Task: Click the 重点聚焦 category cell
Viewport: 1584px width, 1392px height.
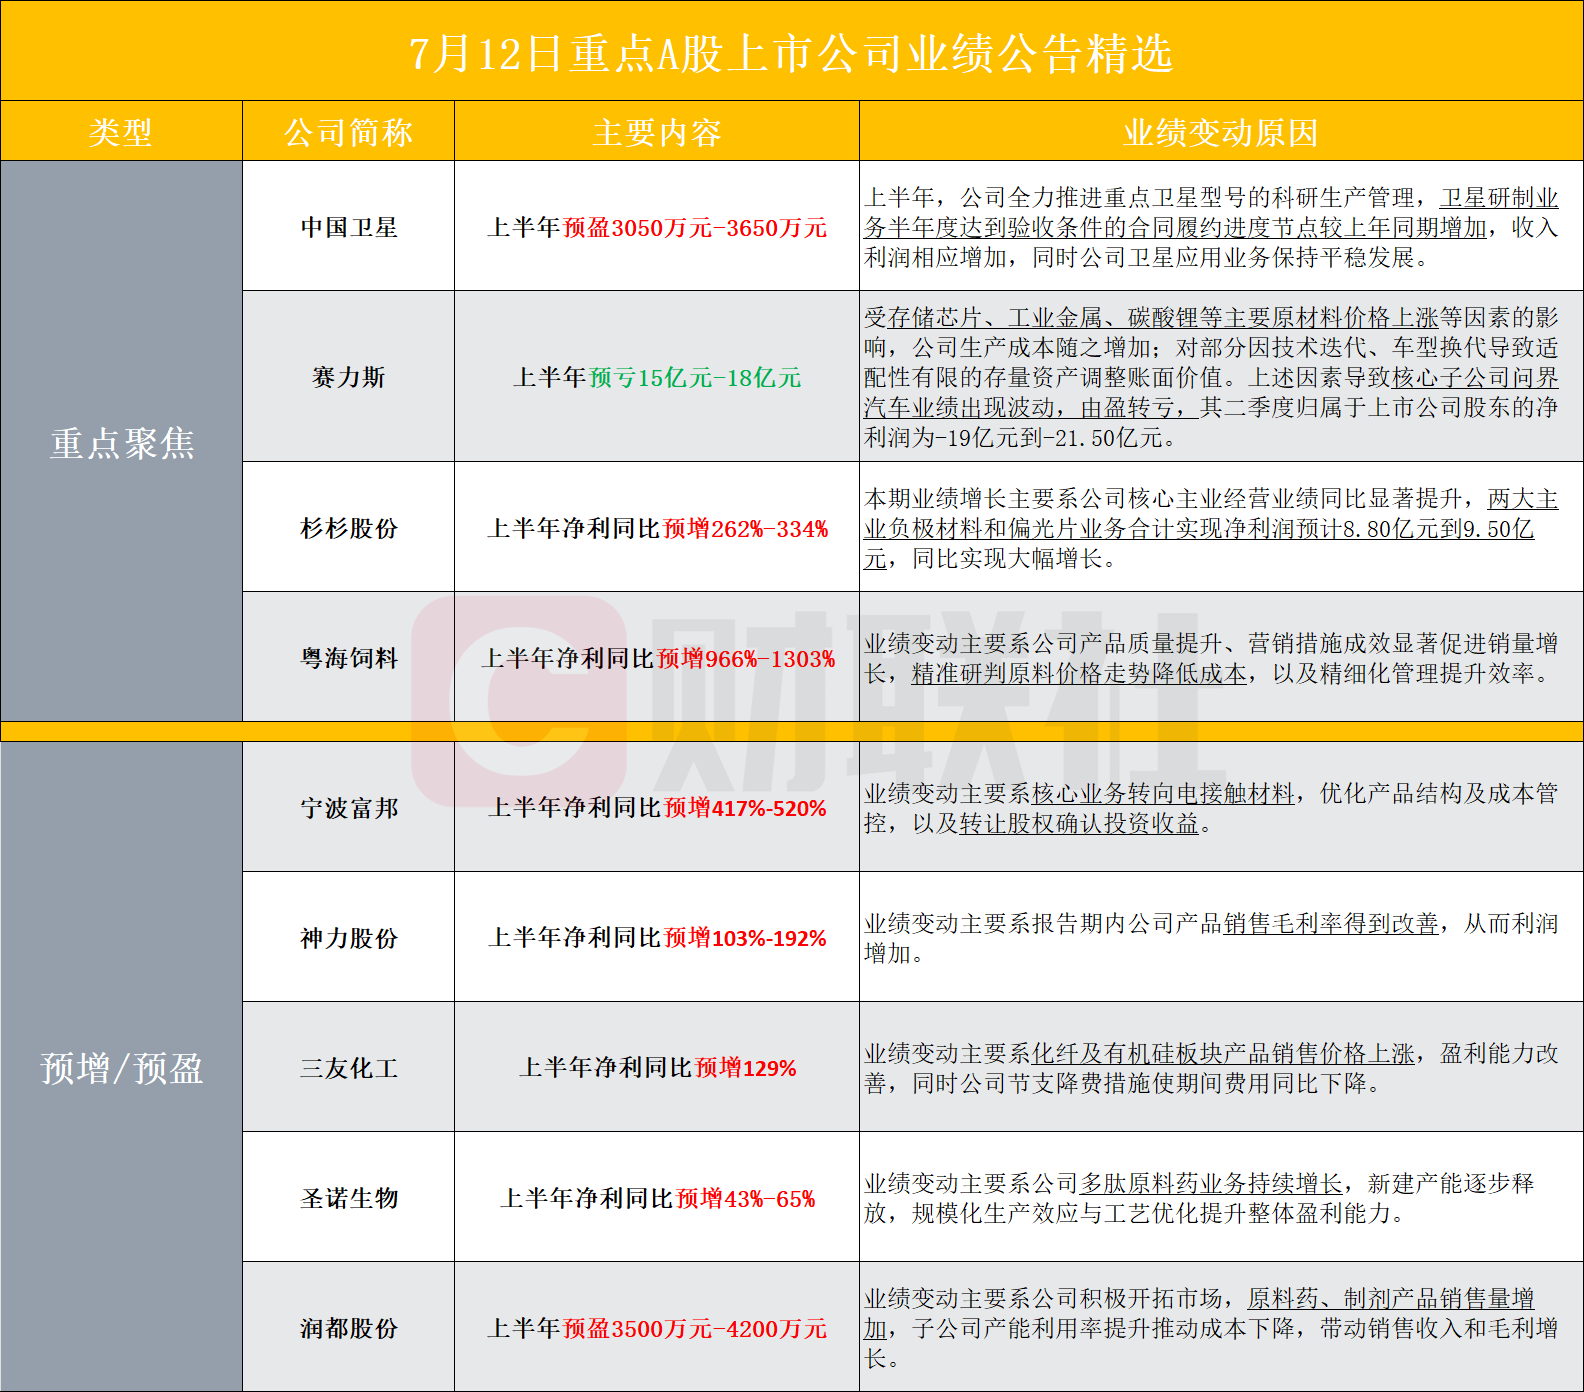Action: (x=121, y=442)
